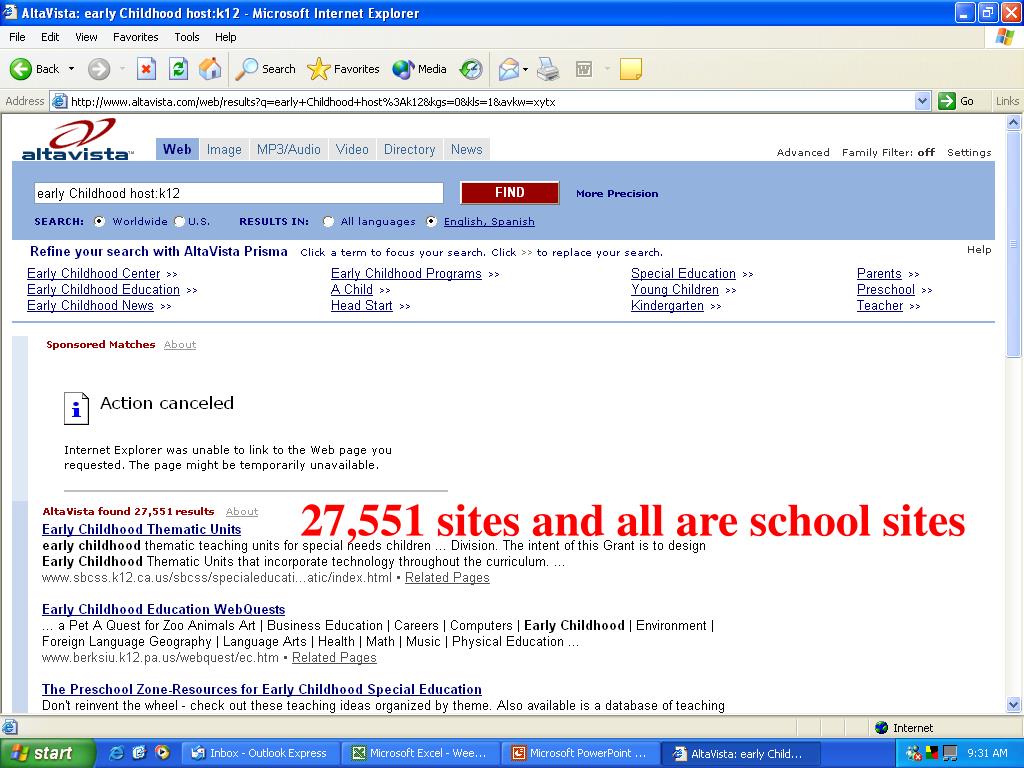Switch to the MP3/Audio tab
1024x768 pixels.
[289, 150]
